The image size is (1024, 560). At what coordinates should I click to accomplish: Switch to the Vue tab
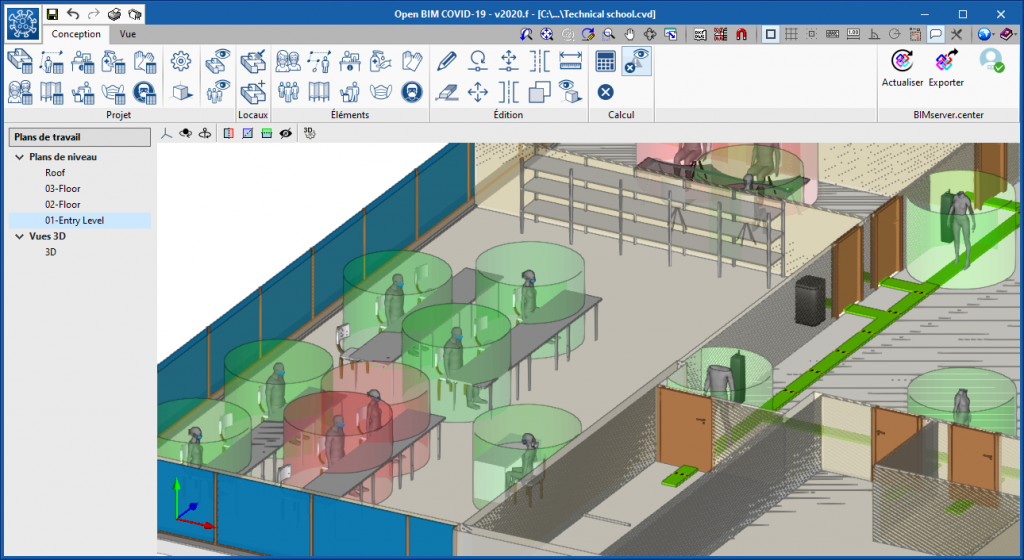tap(128, 33)
